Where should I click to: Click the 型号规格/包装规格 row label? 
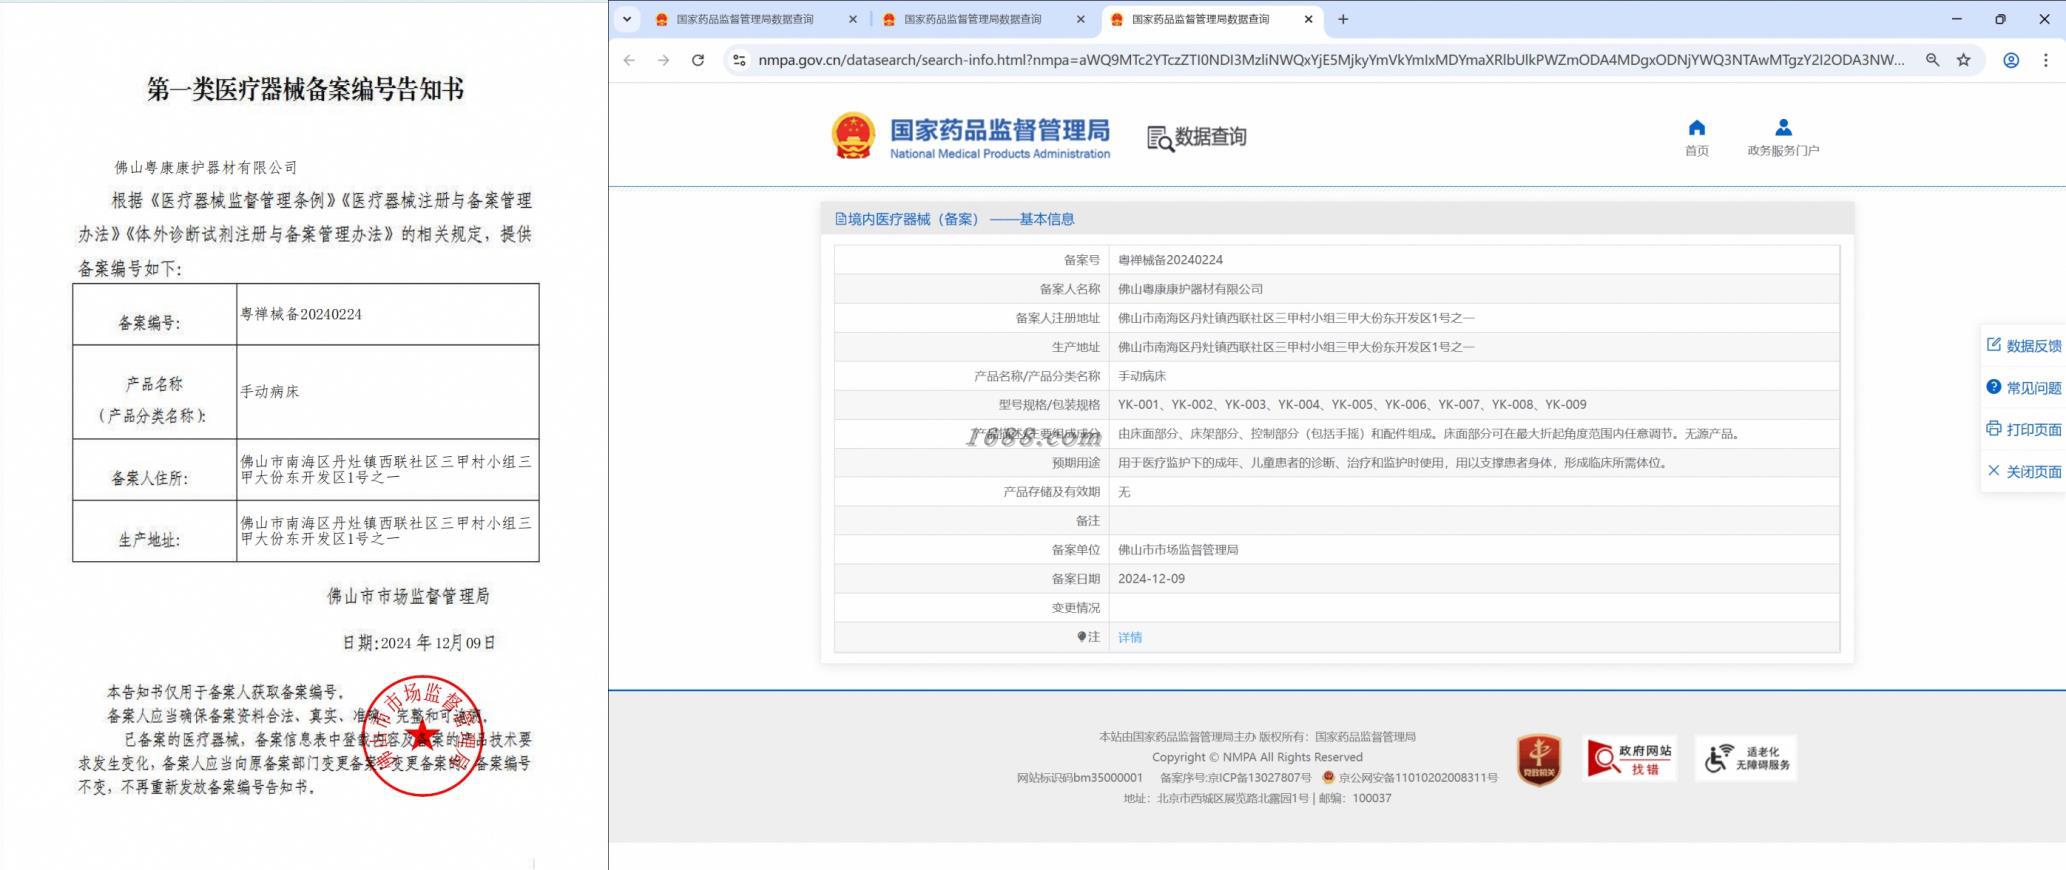pos(1049,405)
